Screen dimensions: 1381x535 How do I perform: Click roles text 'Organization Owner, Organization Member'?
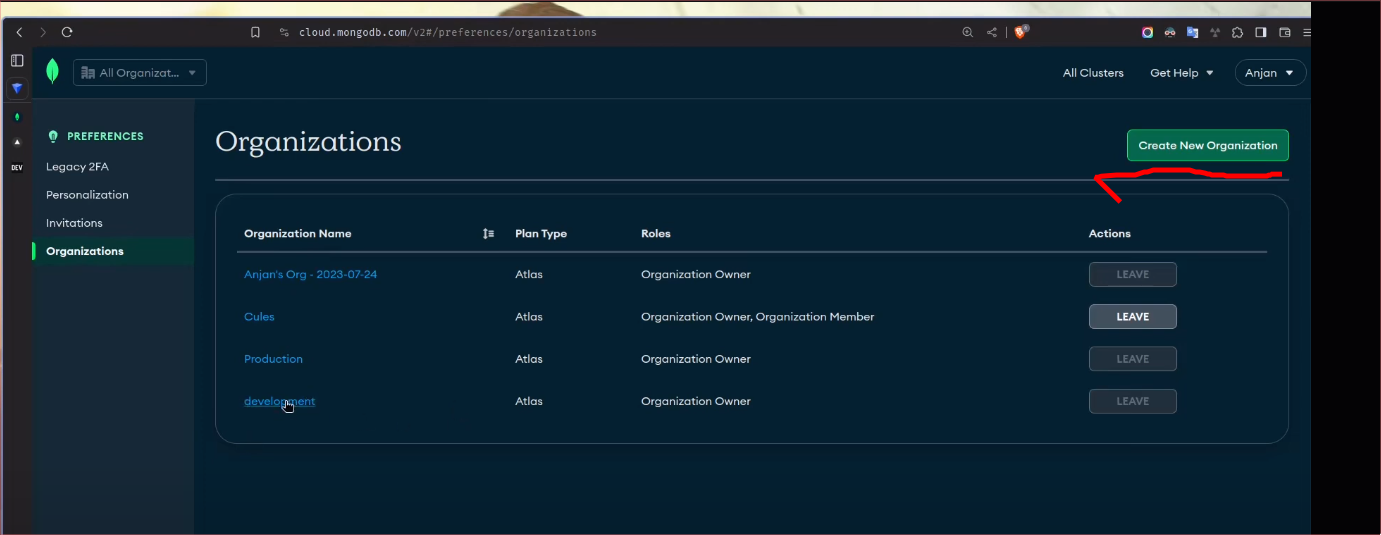click(758, 317)
